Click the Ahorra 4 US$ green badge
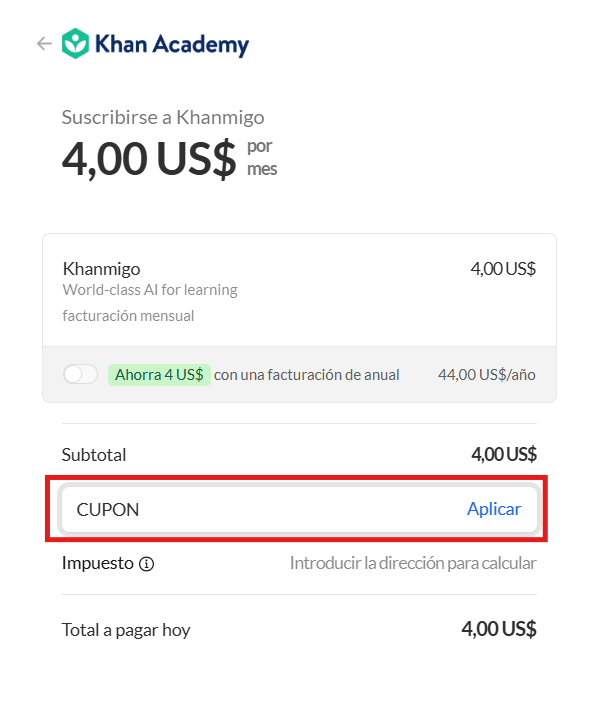Viewport: 603px width, 715px height. coord(159,375)
